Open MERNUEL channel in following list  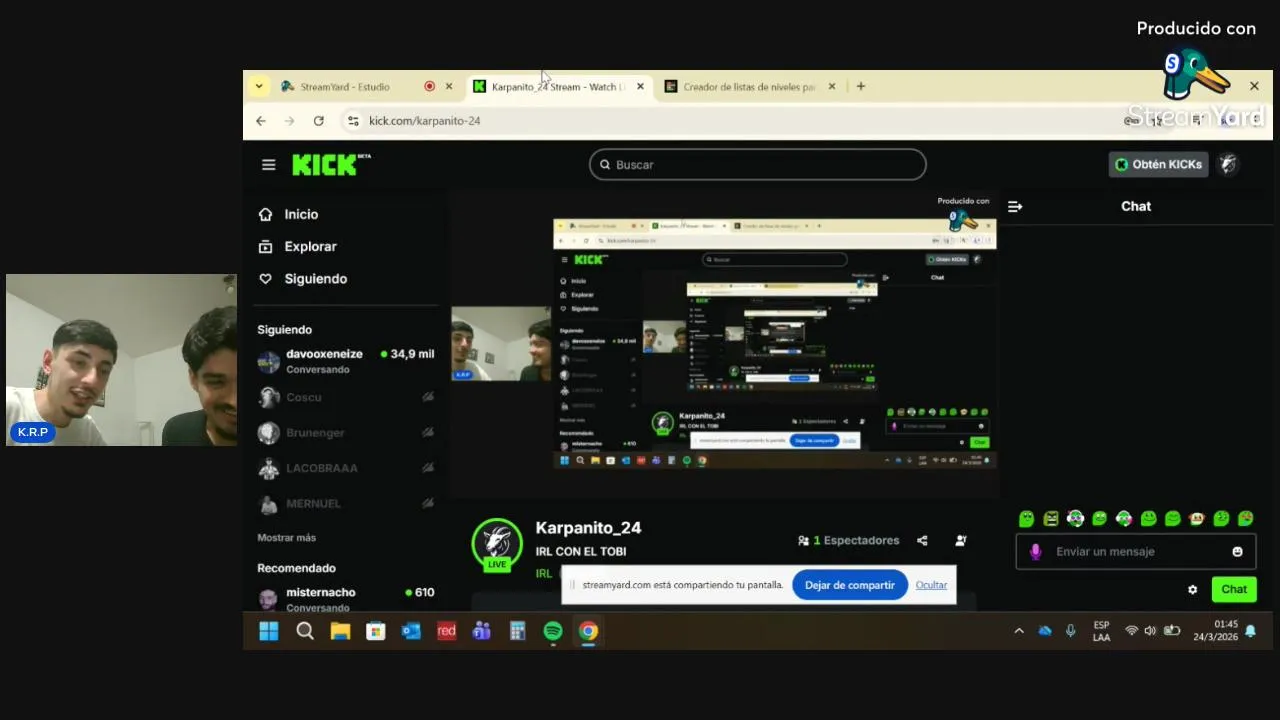point(346,504)
